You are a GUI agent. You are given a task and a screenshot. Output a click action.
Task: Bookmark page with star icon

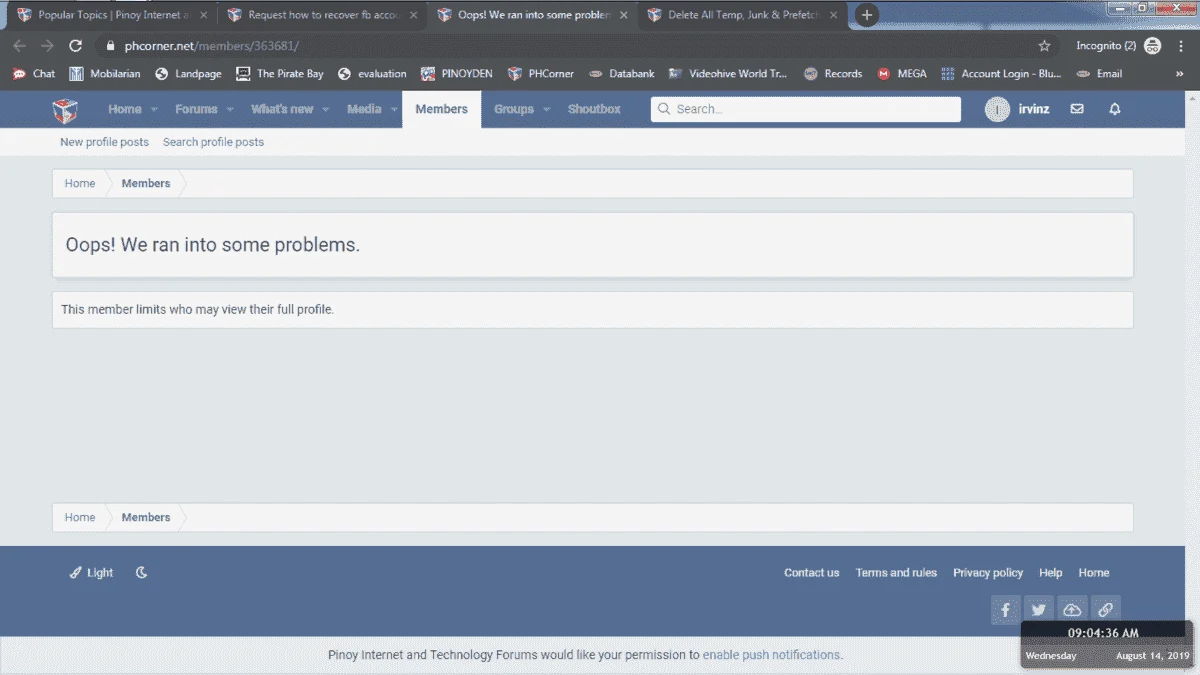(x=1044, y=46)
